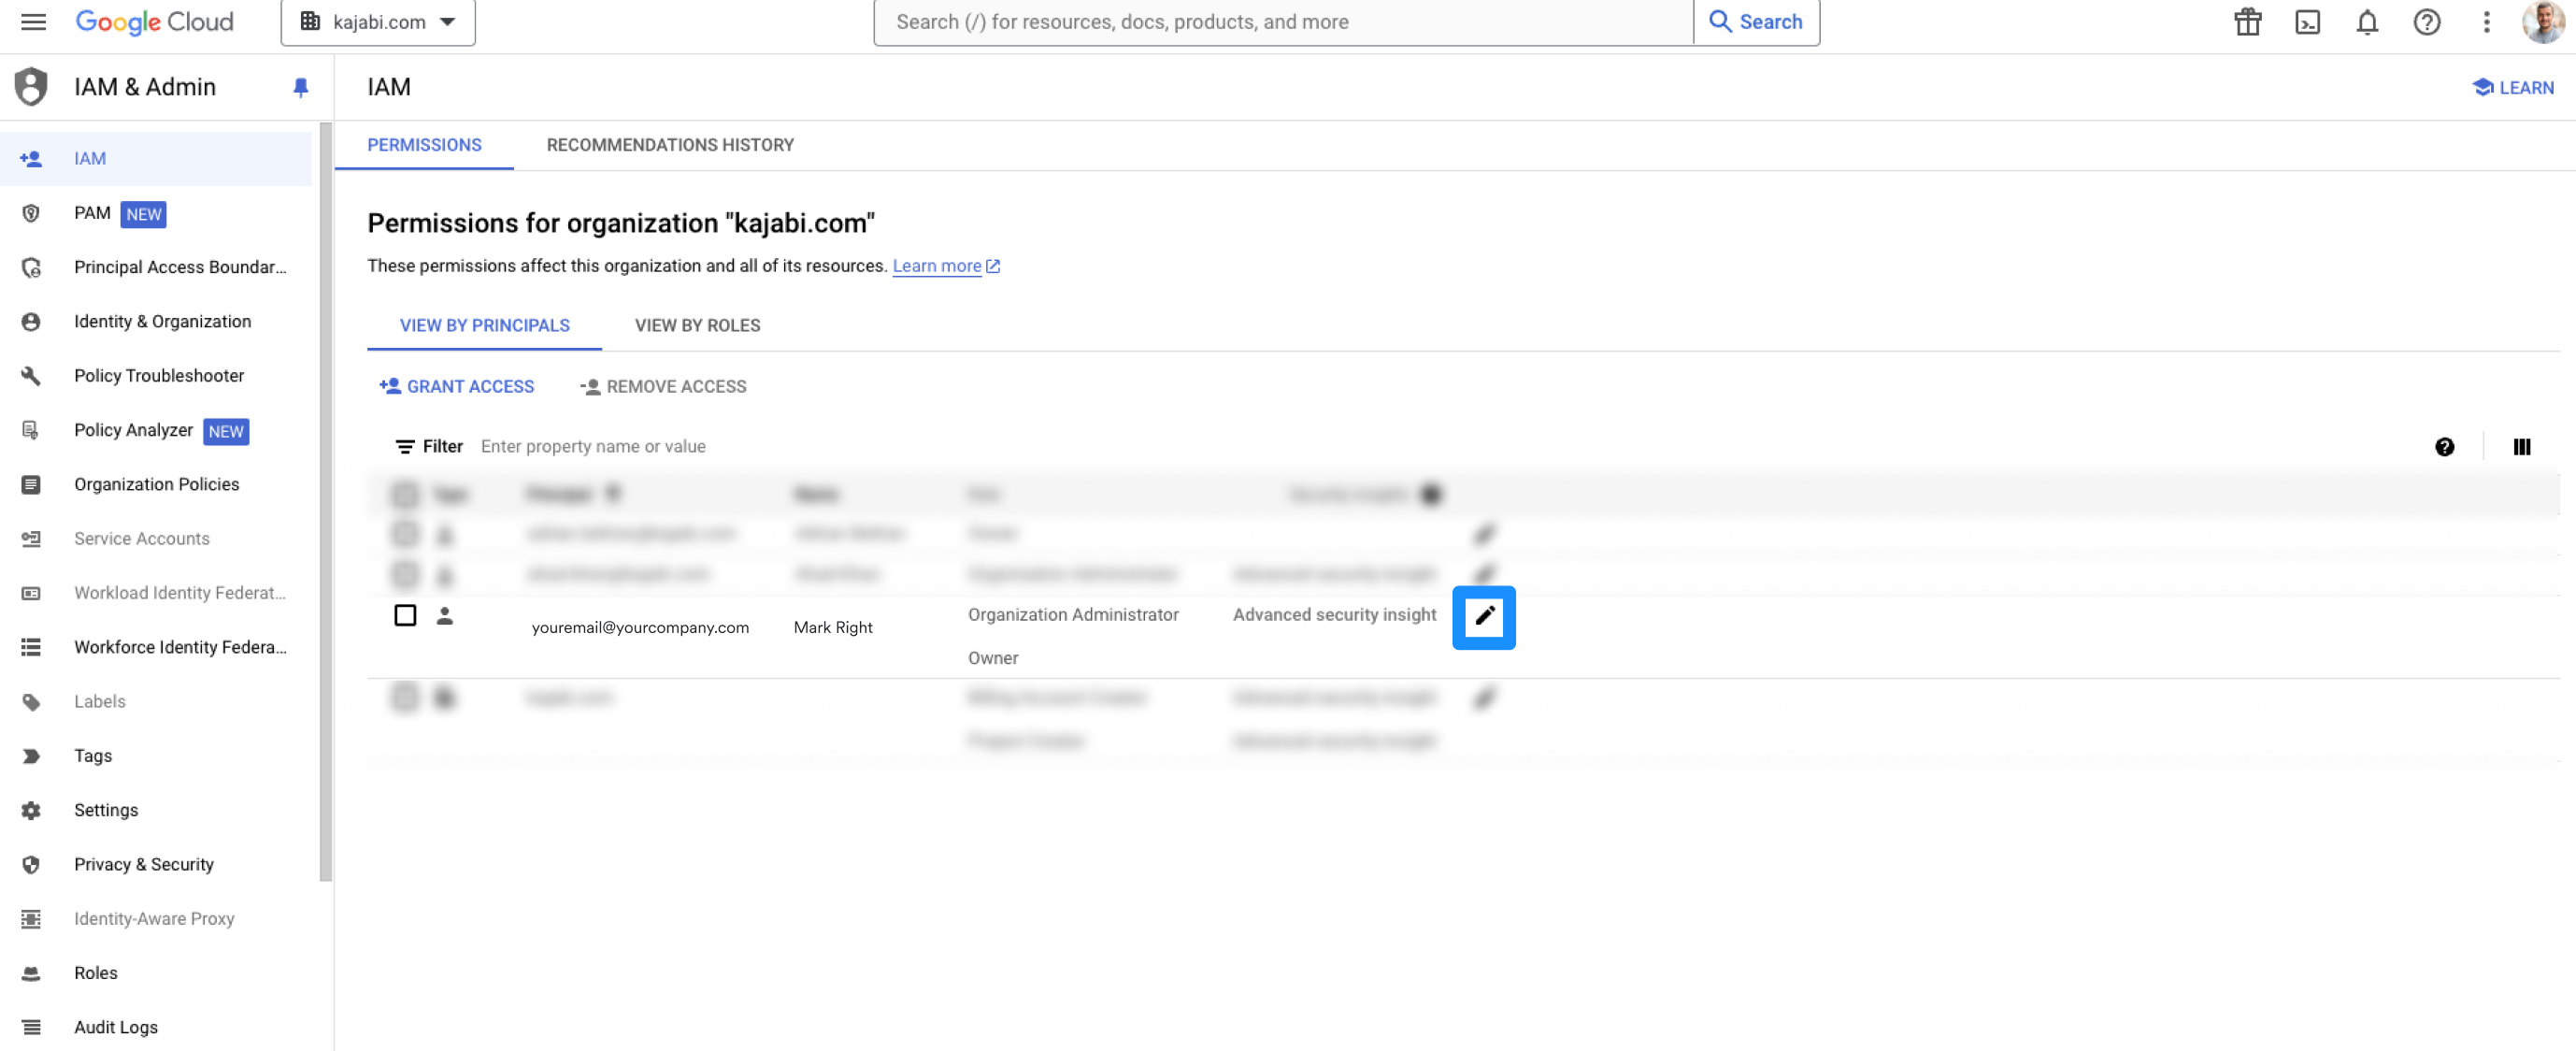Click the Filter icon
This screenshot has height=1051, width=2576.
pyautogui.click(x=404, y=447)
